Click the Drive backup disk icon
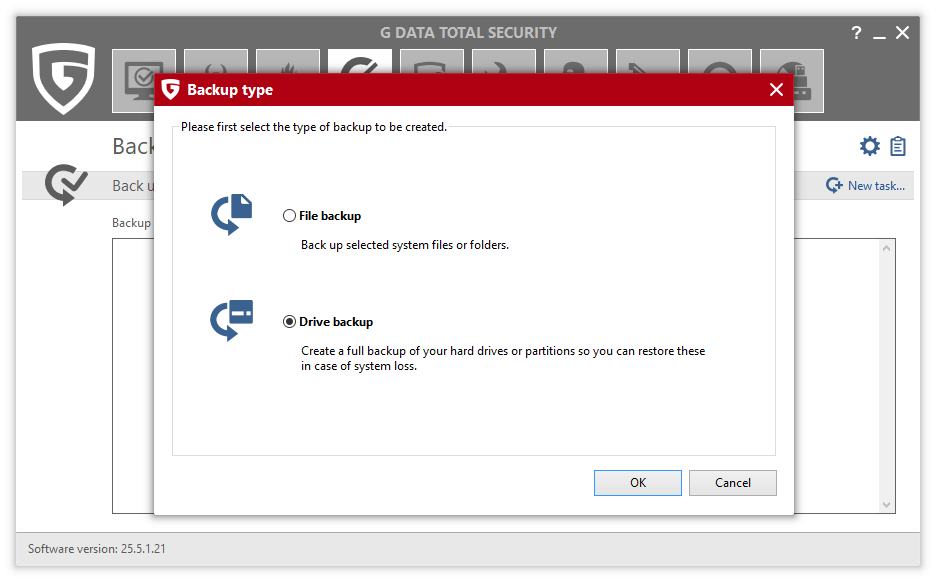This screenshot has height=582, width=936. (x=232, y=320)
